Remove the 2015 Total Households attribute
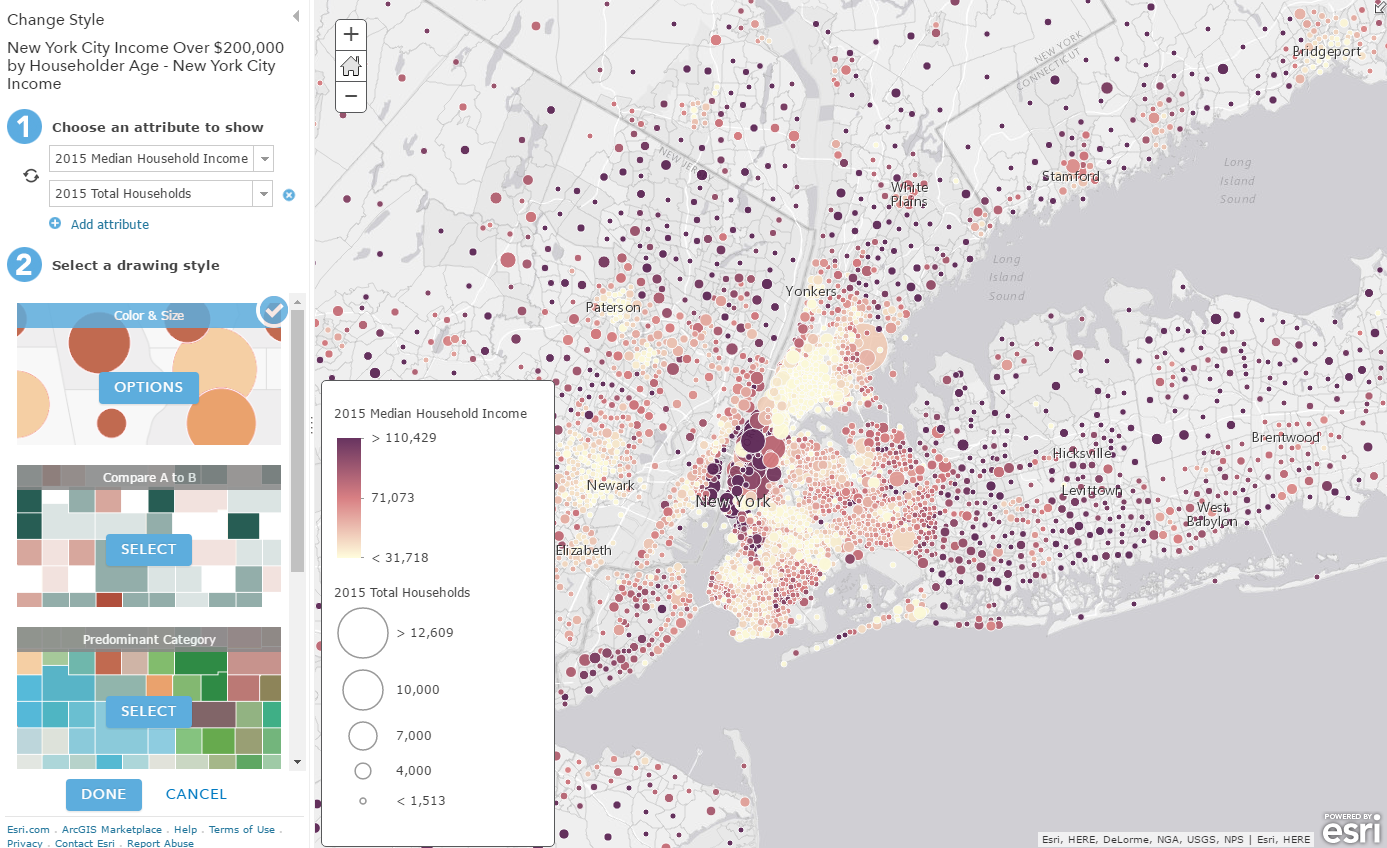The width and height of the screenshot is (1387, 848). 289,195
